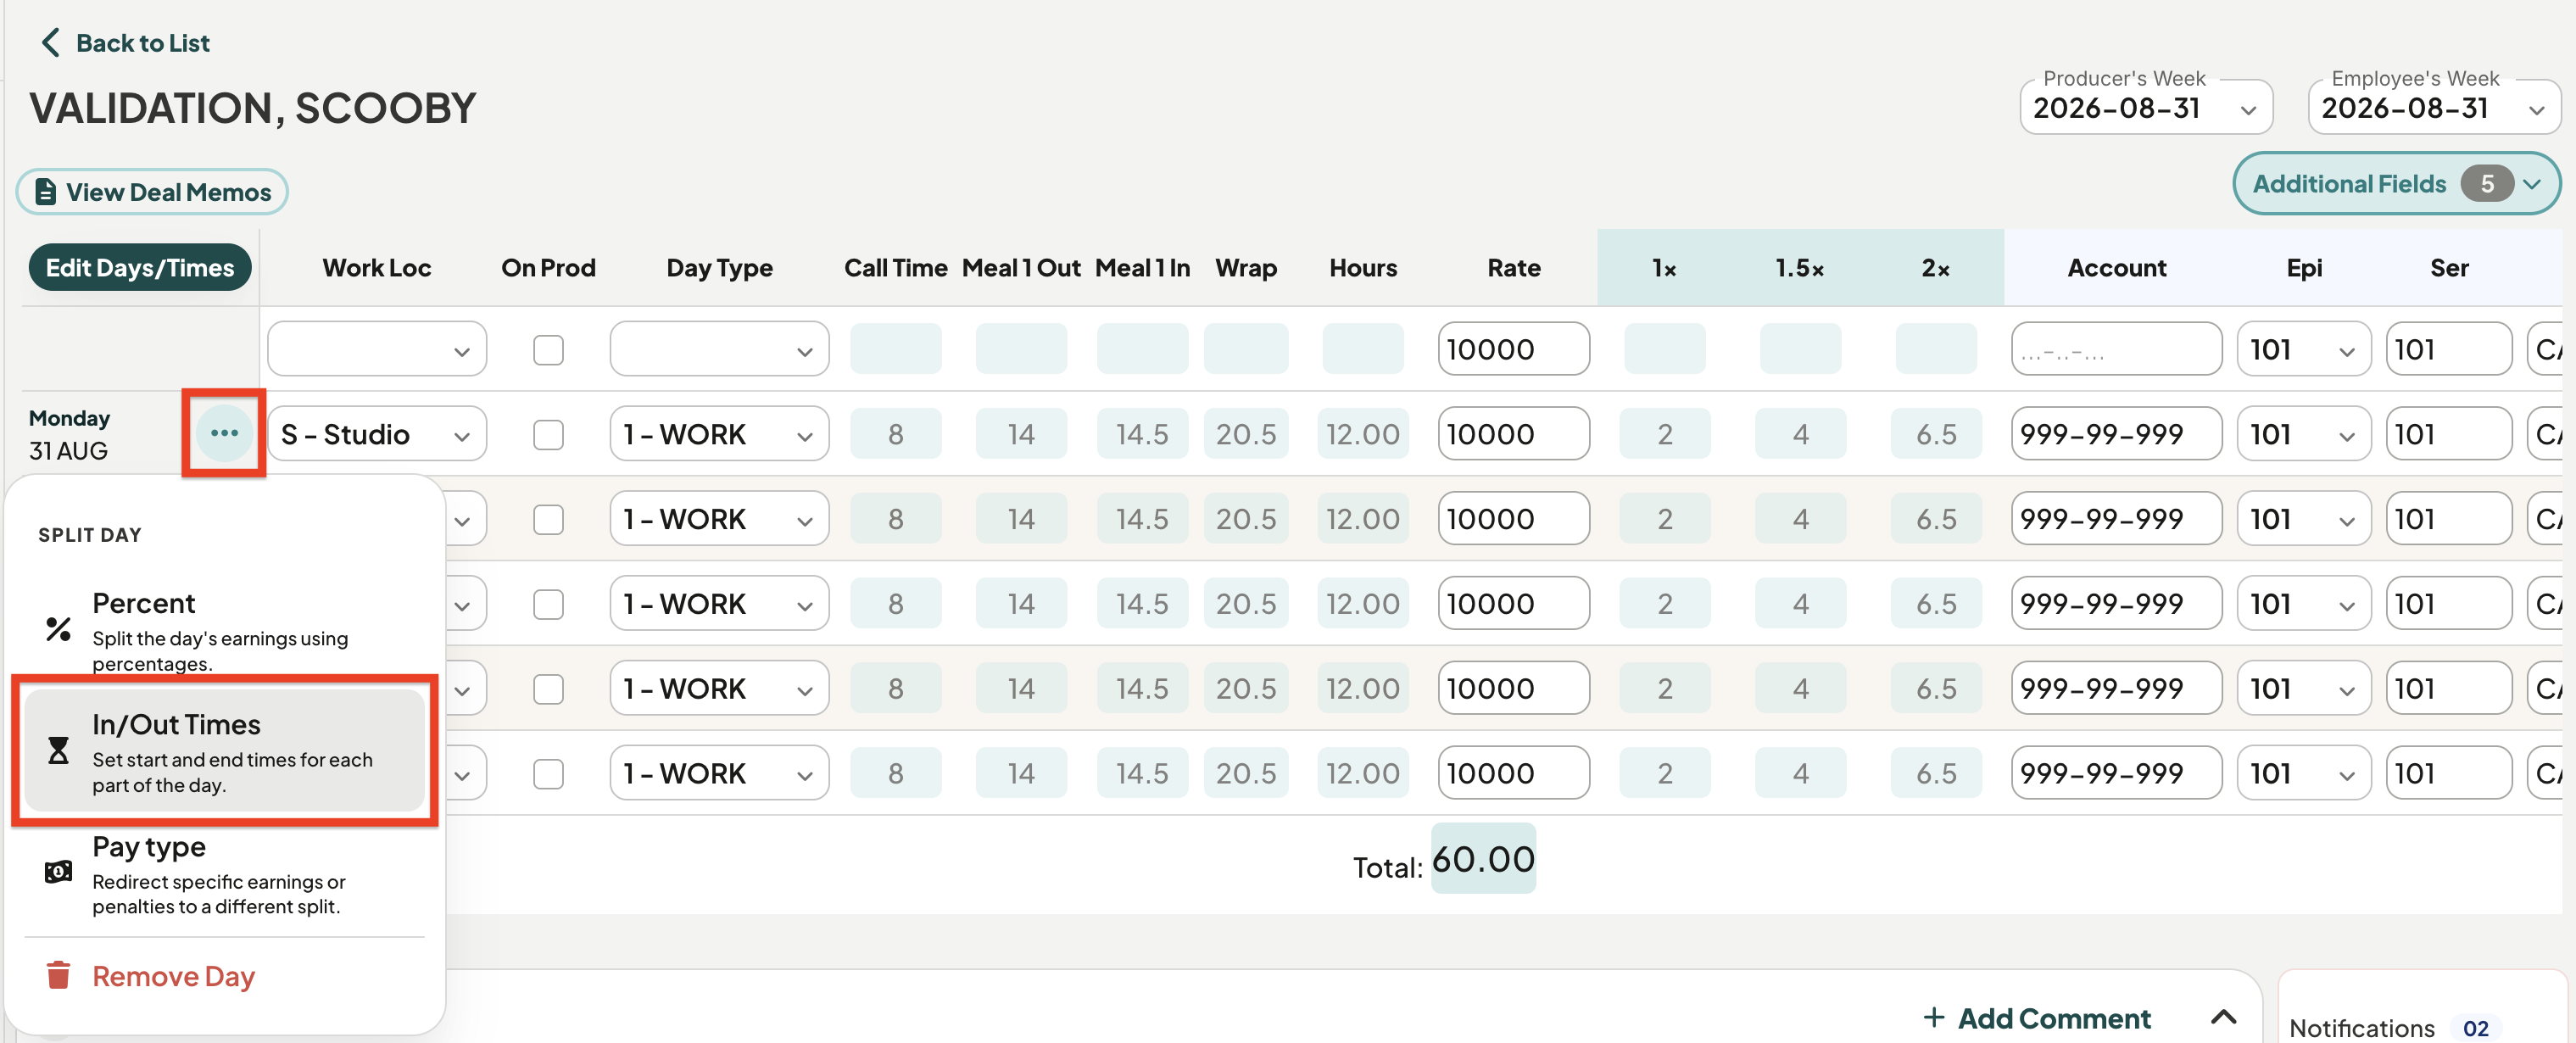The height and width of the screenshot is (1043, 2576).
Task: Open View Deal Memos
Action: click(152, 192)
